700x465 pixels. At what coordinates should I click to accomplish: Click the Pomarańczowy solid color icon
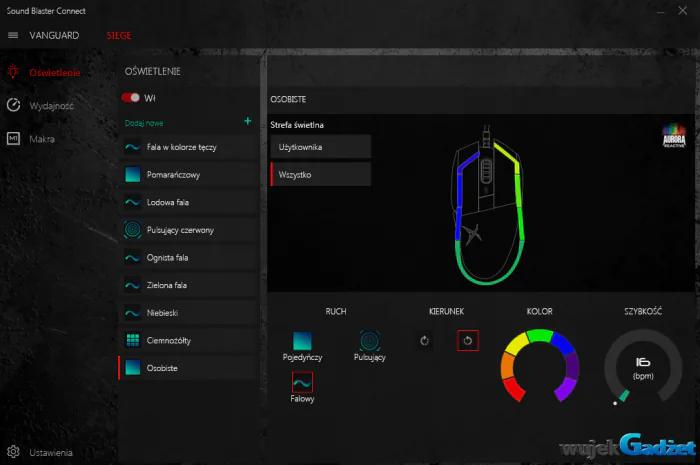tap(133, 174)
